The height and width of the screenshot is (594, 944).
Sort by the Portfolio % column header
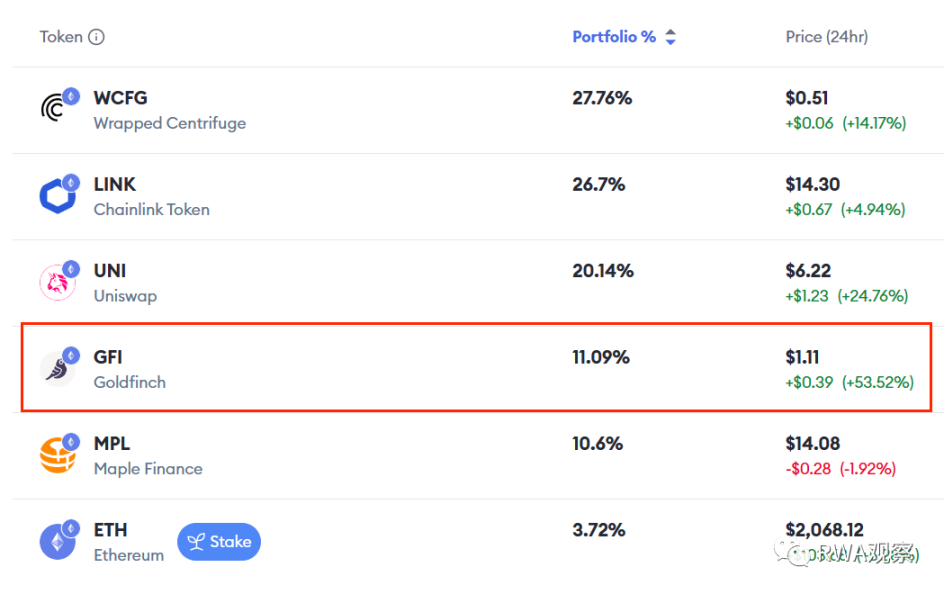[613, 37]
